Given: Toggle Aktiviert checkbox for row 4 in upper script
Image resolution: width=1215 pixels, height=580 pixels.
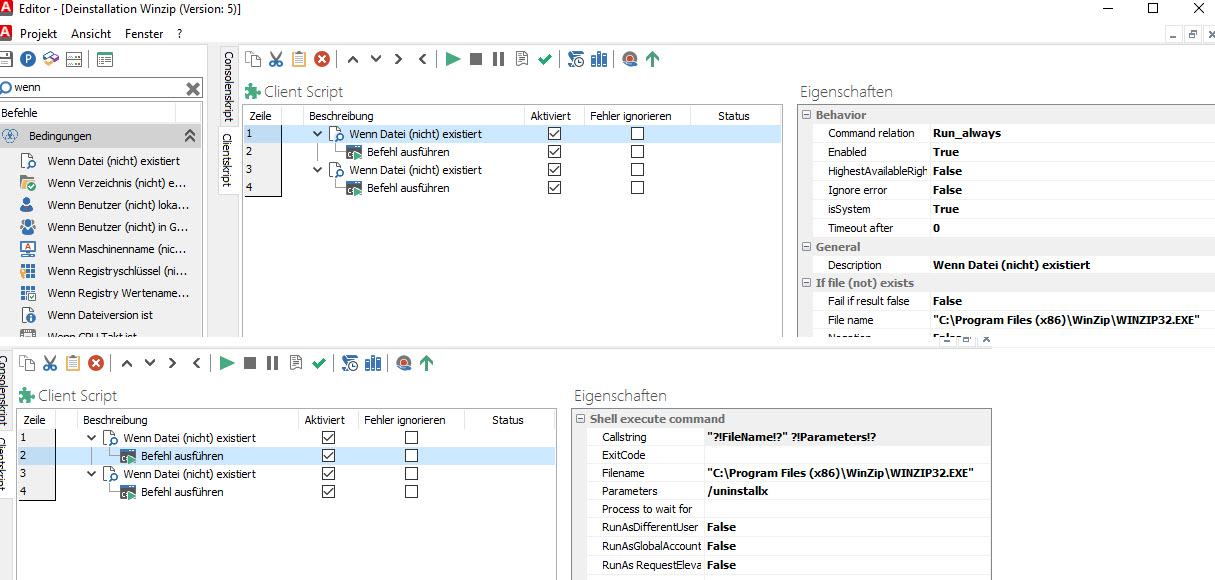Looking at the screenshot, I should click(554, 188).
